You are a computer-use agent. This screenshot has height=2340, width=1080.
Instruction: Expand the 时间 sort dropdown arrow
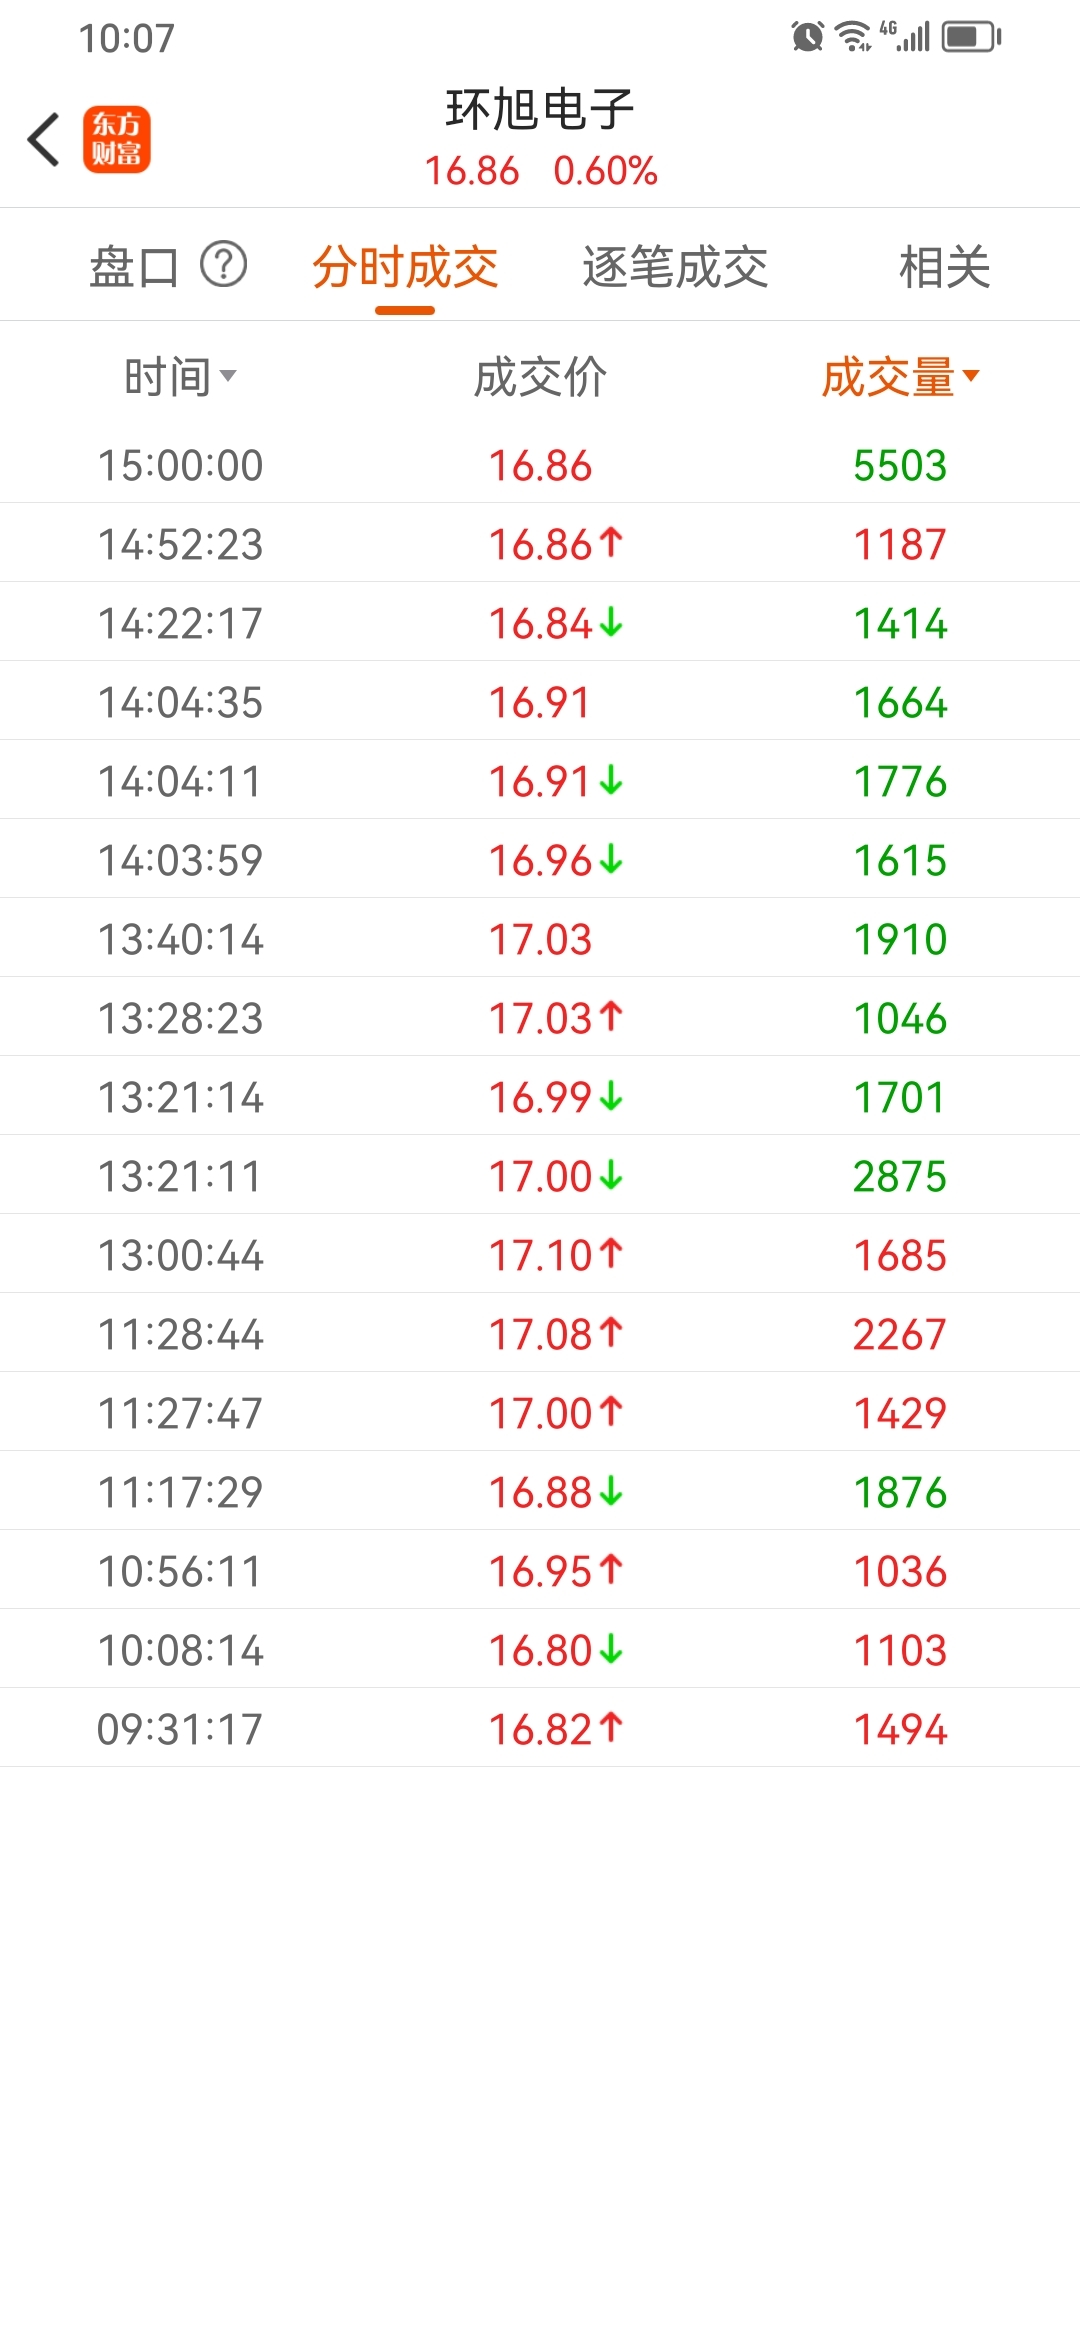[x=228, y=376]
